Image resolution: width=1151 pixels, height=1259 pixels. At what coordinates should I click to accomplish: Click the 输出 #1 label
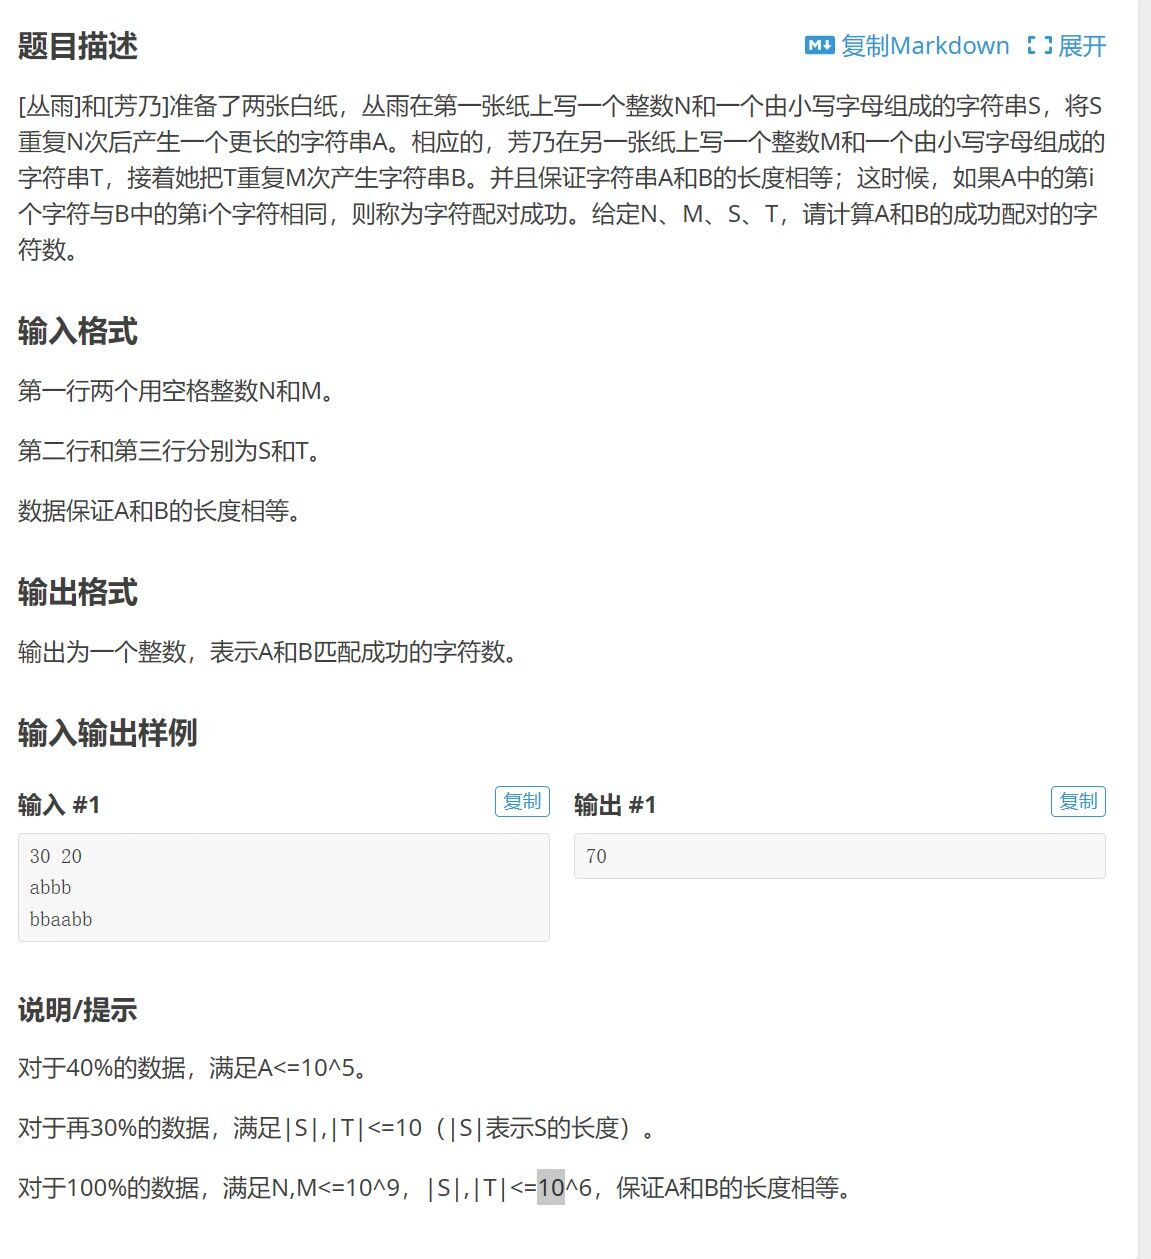click(x=615, y=804)
